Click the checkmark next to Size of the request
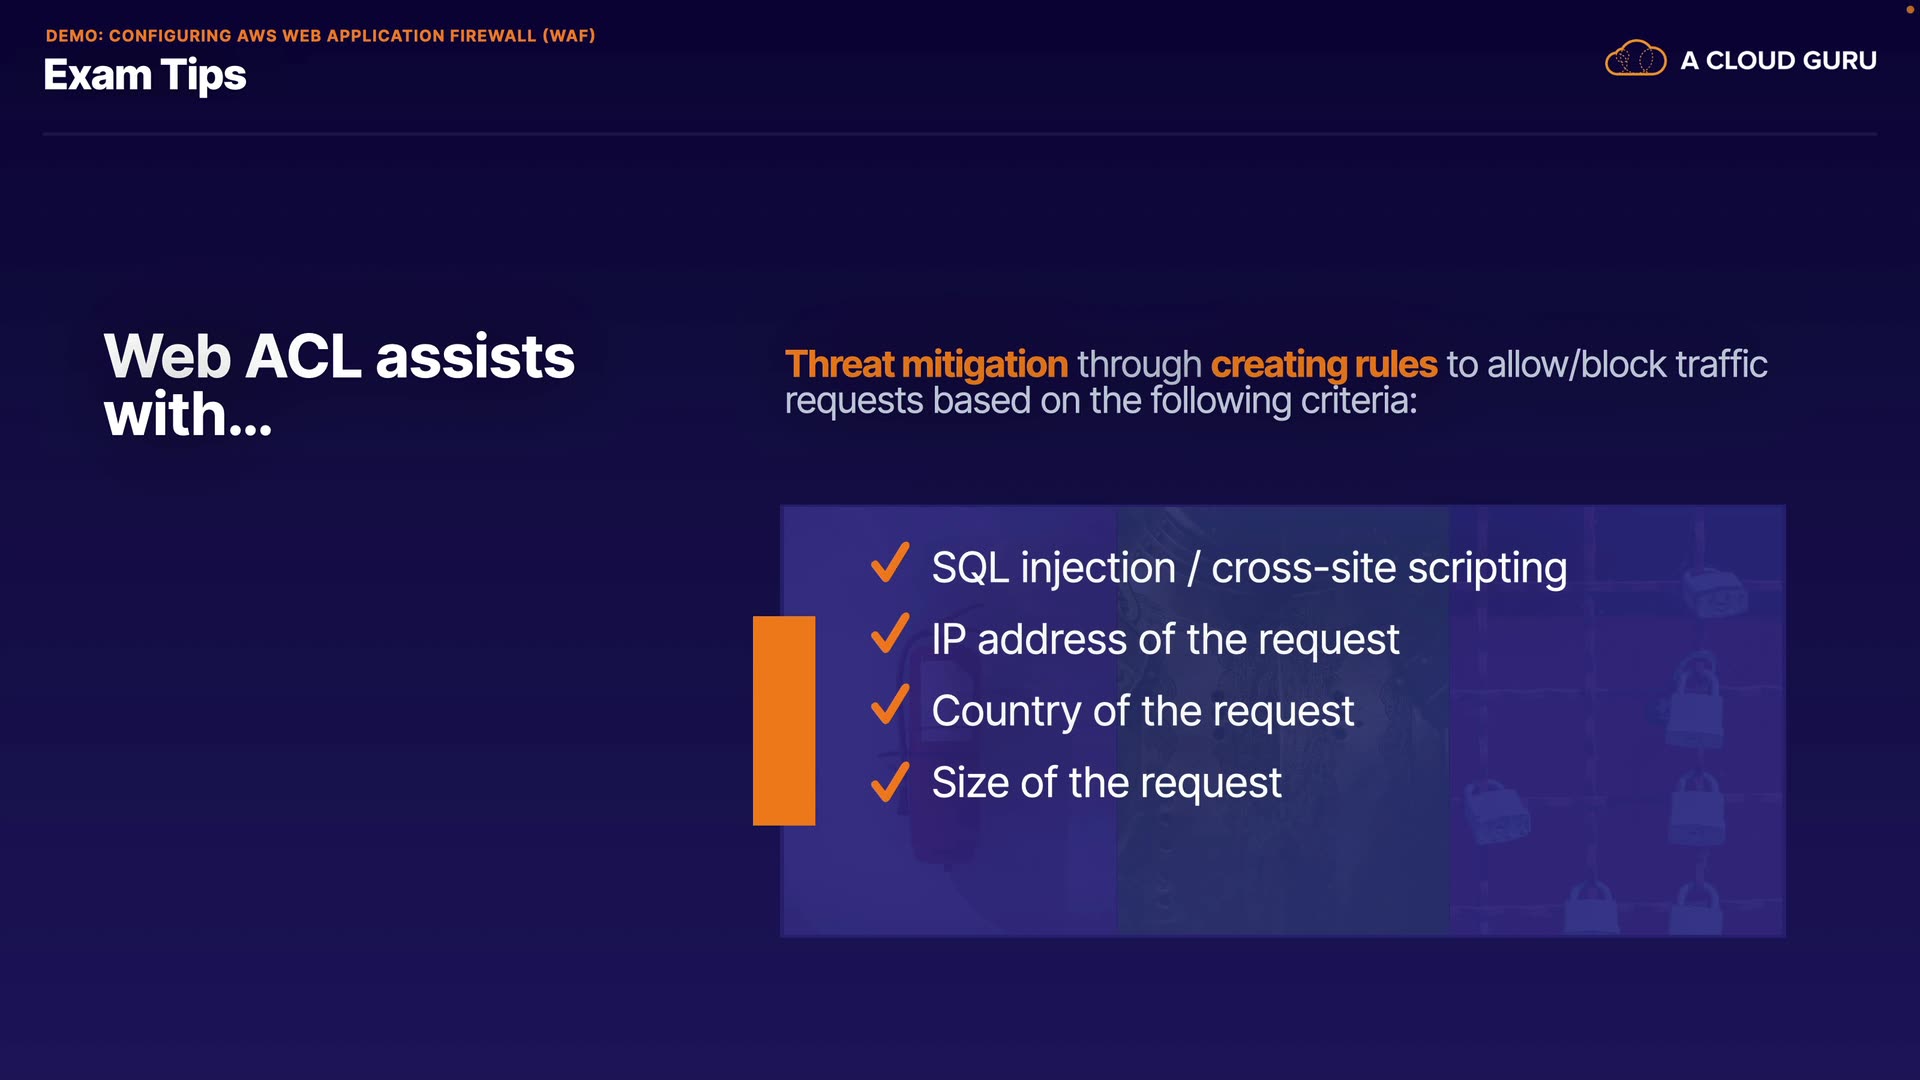The image size is (1920, 1080). pos(889,782)
